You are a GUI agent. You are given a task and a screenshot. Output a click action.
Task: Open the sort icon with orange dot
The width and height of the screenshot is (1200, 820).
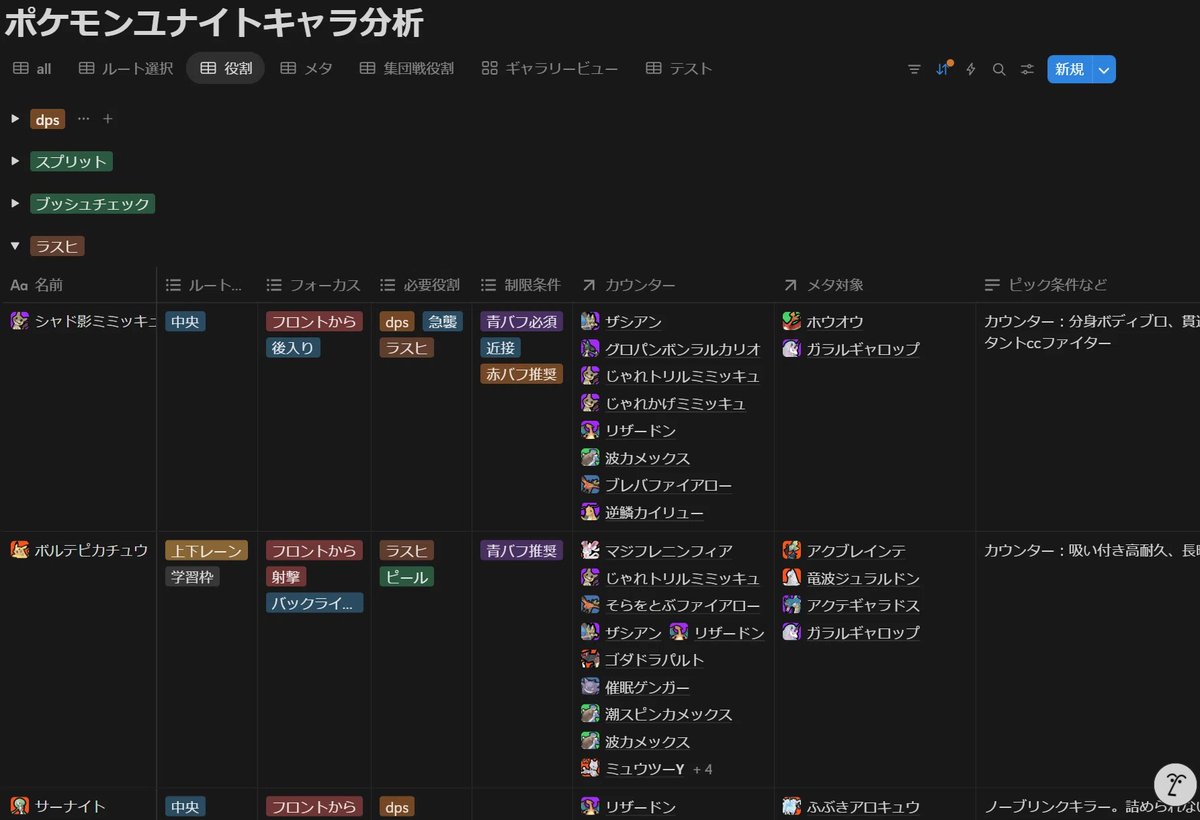coord(942,69)
